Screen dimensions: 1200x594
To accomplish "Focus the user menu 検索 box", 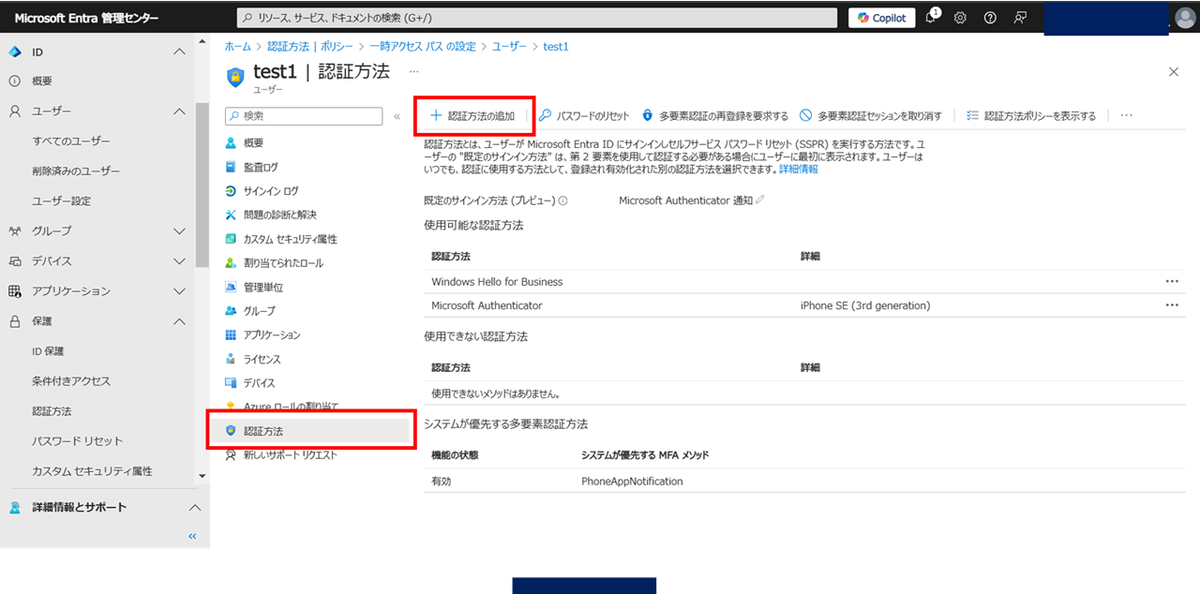I will point(304,116).
